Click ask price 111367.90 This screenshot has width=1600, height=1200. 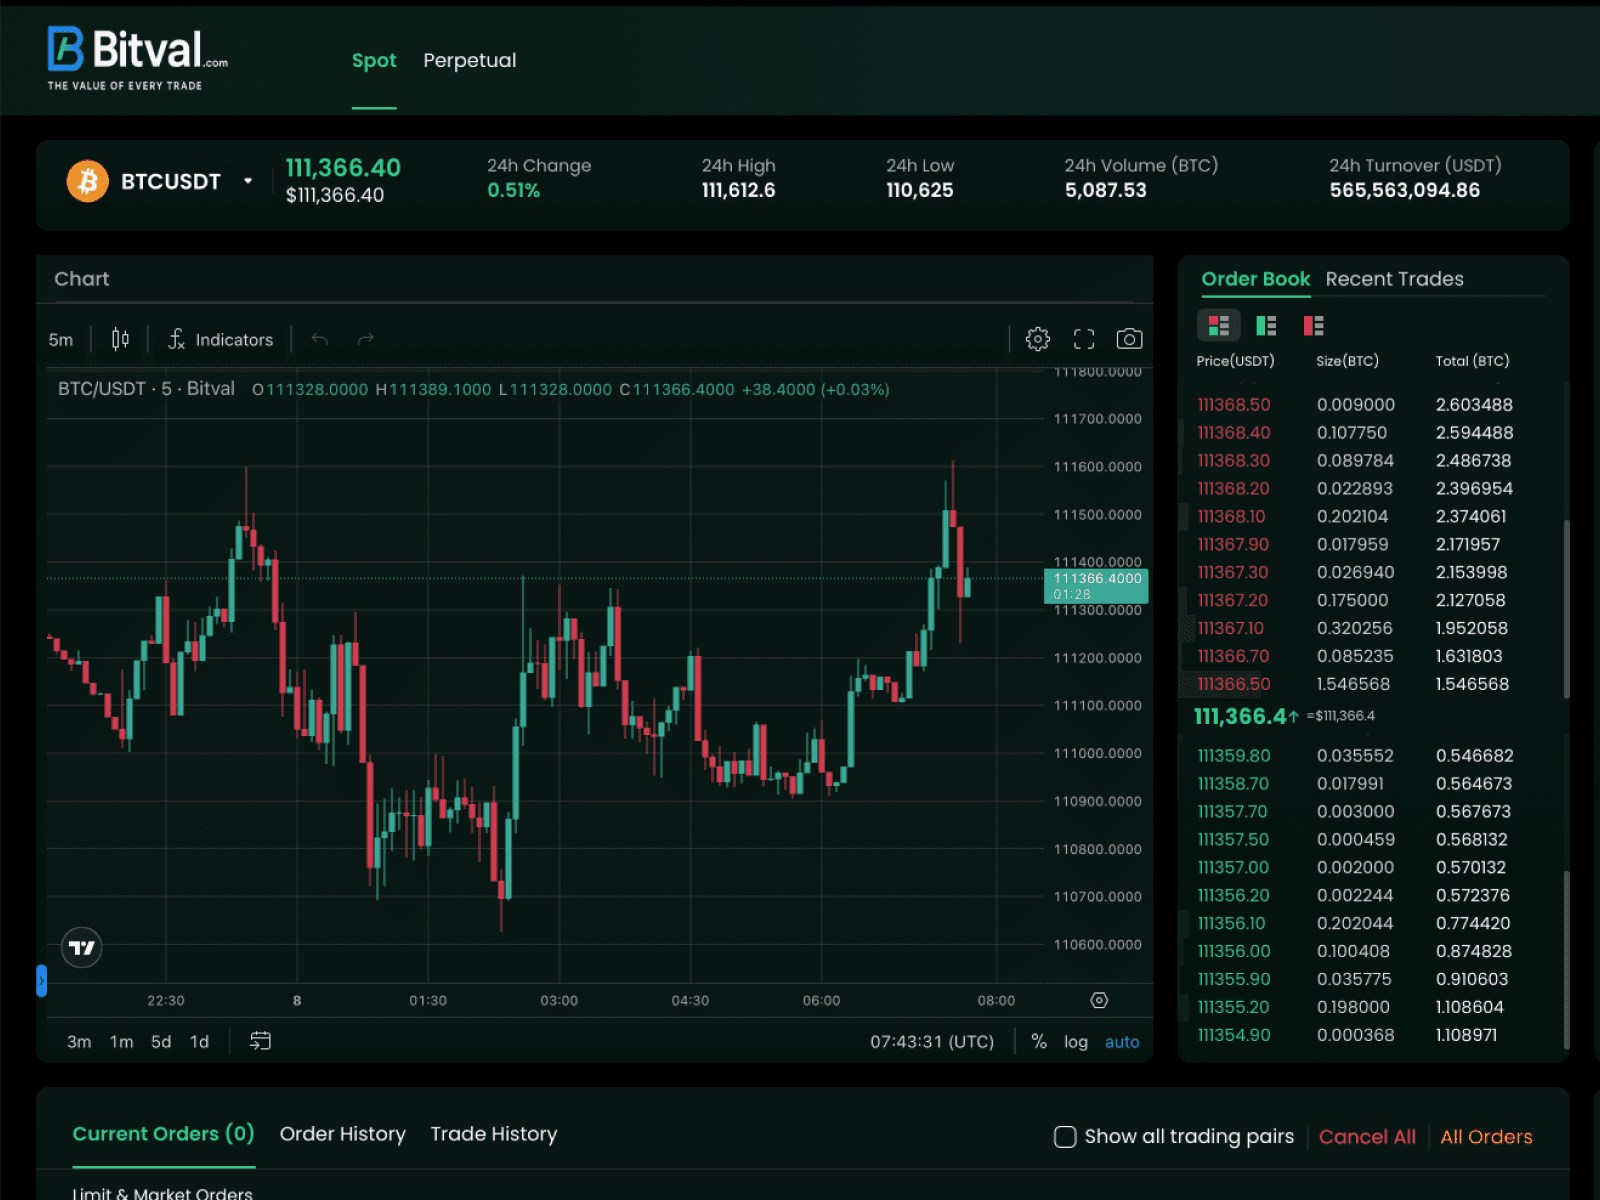(1233, 545)
